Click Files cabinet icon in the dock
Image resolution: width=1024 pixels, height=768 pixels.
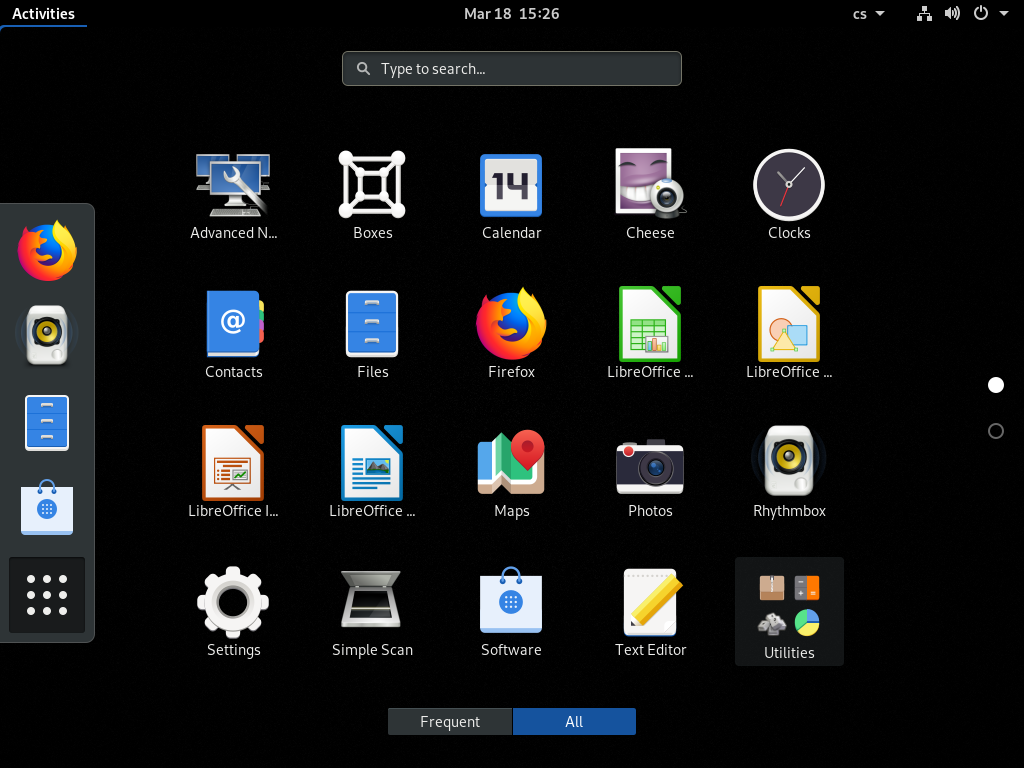[x=47, y=423]
